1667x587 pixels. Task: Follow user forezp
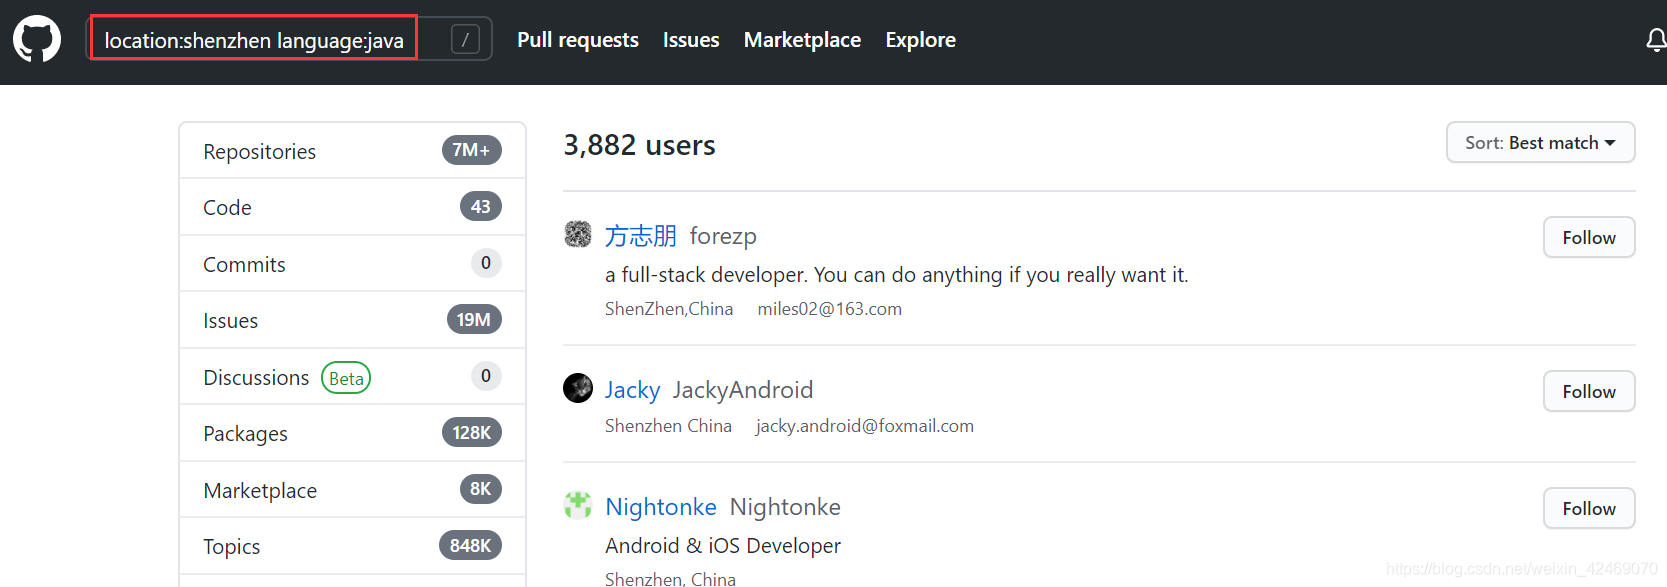(1589, 237)
